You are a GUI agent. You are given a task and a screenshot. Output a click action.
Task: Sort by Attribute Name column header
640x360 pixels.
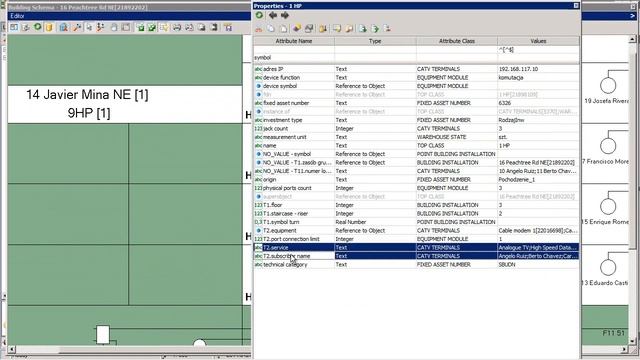pos(294,41)
